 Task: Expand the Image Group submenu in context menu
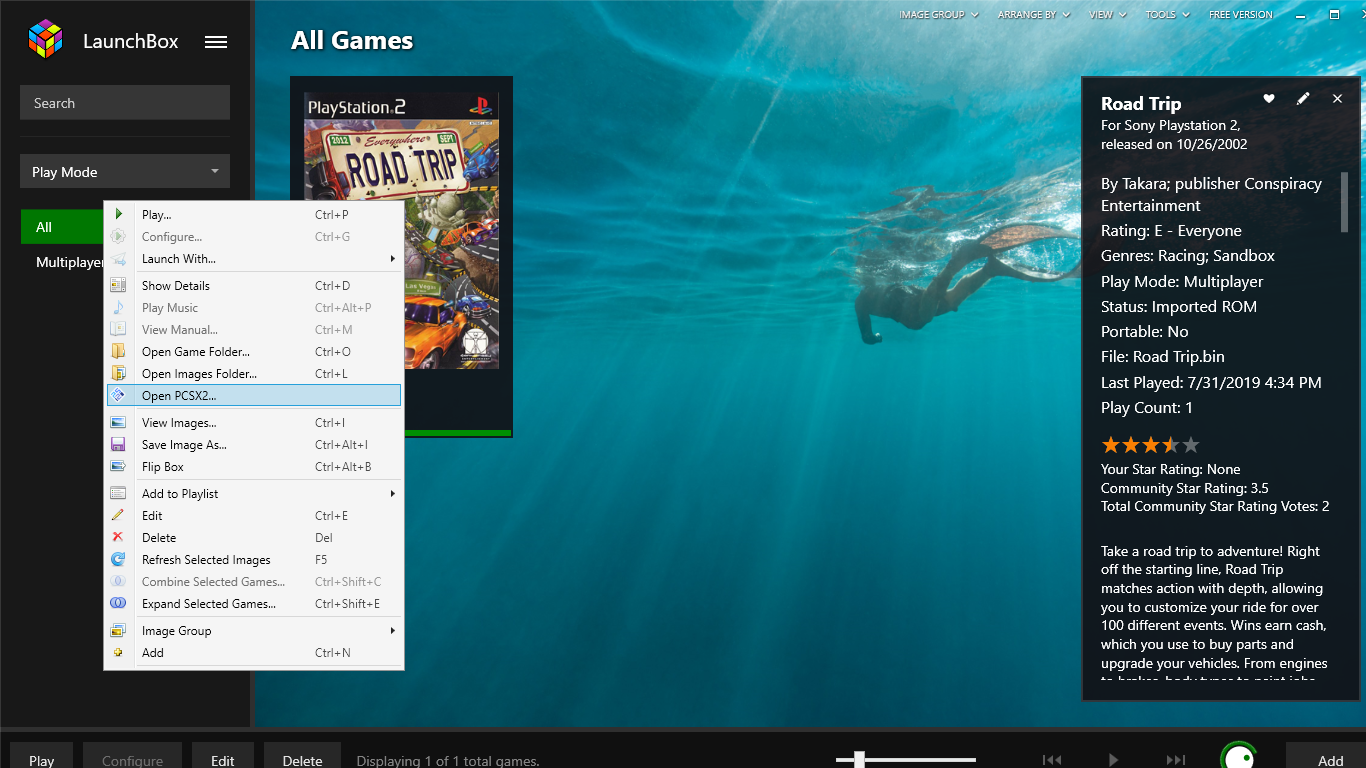click(393, 631)
